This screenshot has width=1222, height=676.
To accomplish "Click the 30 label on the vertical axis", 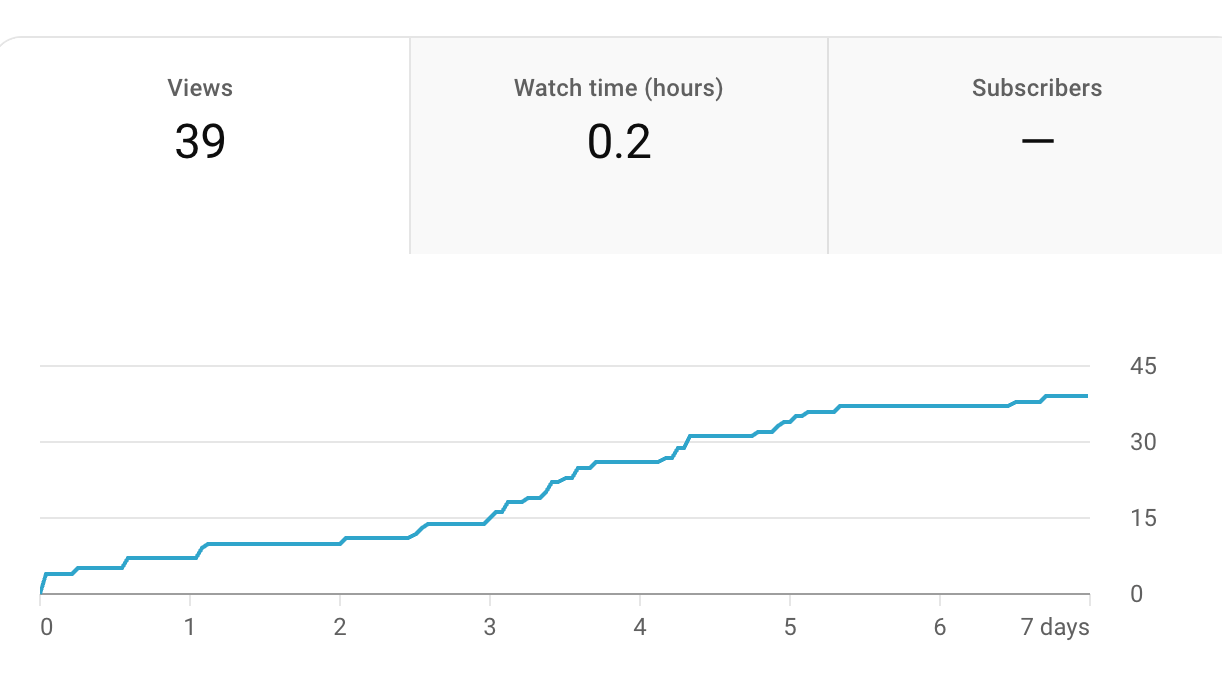I will pyautogui.click(x=1143, y=442).
